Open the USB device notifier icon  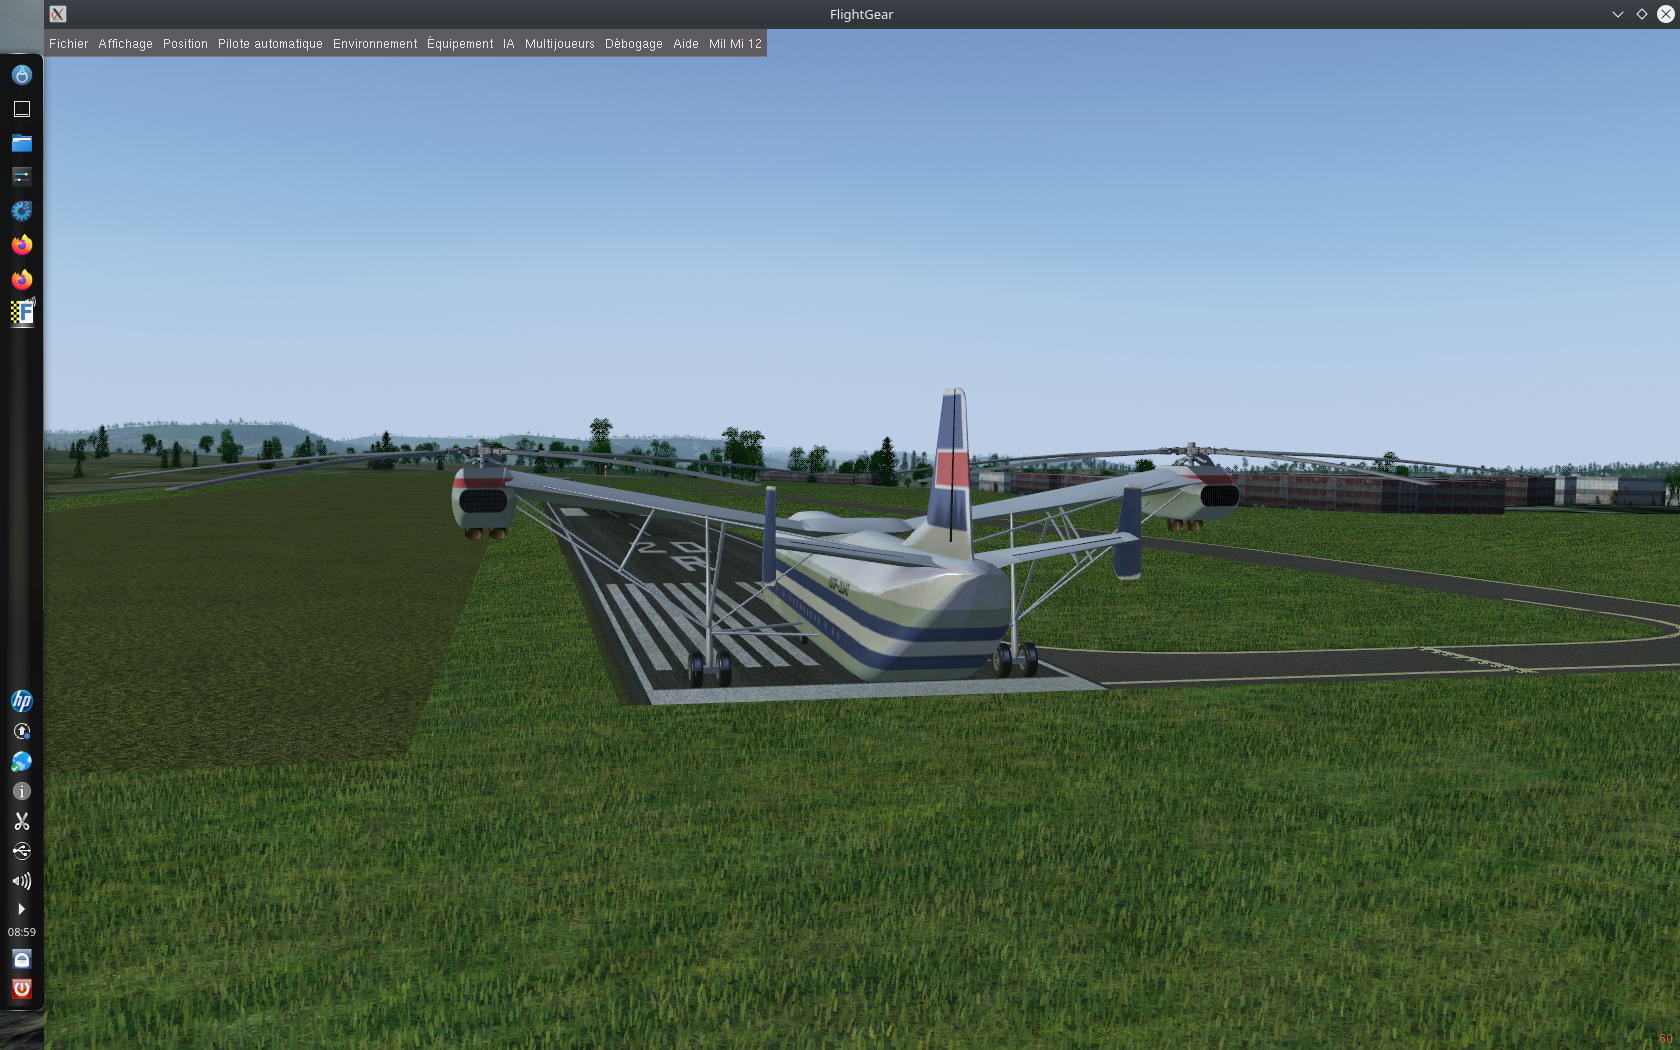(x=22, y=851)
